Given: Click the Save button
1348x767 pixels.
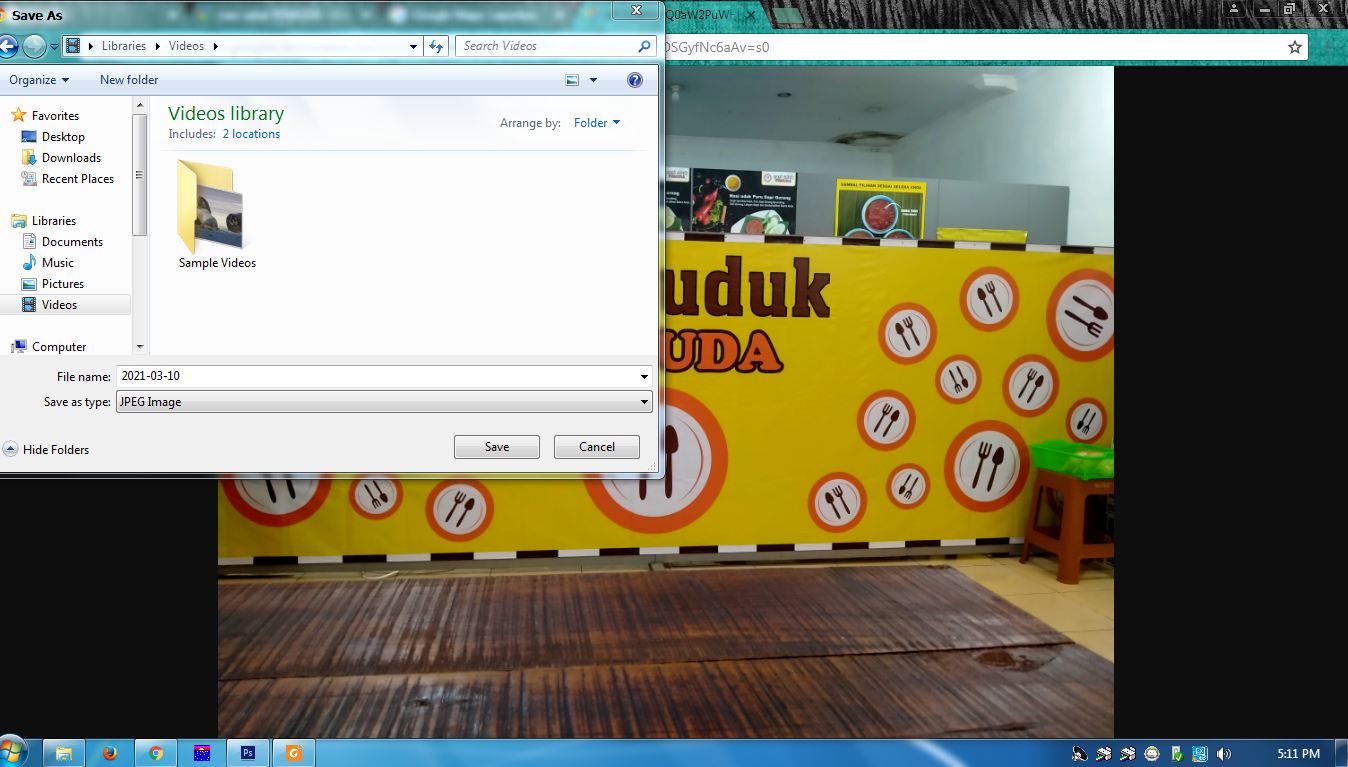Looking at the screenshot, I should click(x=496, y=447).
